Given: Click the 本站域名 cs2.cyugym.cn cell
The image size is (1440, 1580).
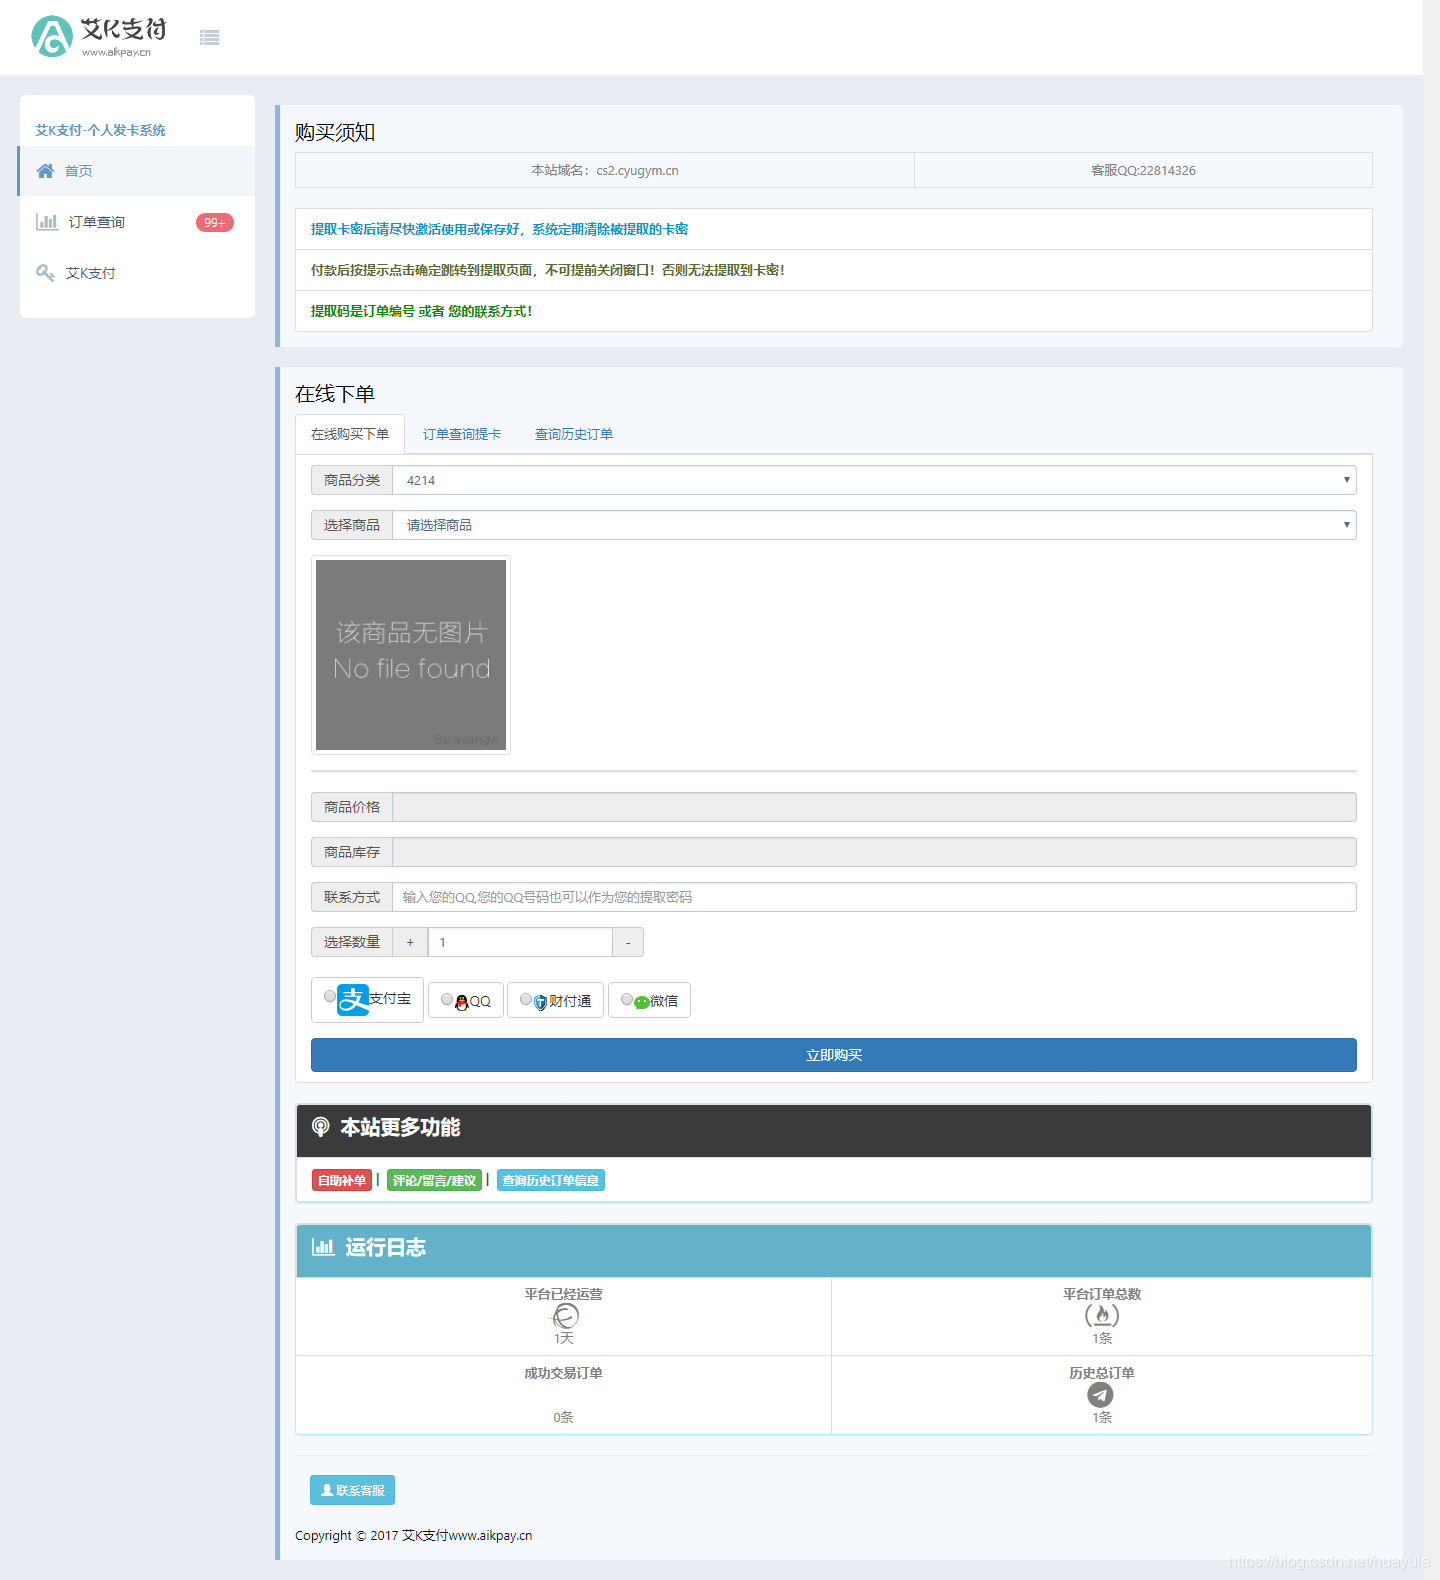Looking at the screenshot, I should click(605, 170).
